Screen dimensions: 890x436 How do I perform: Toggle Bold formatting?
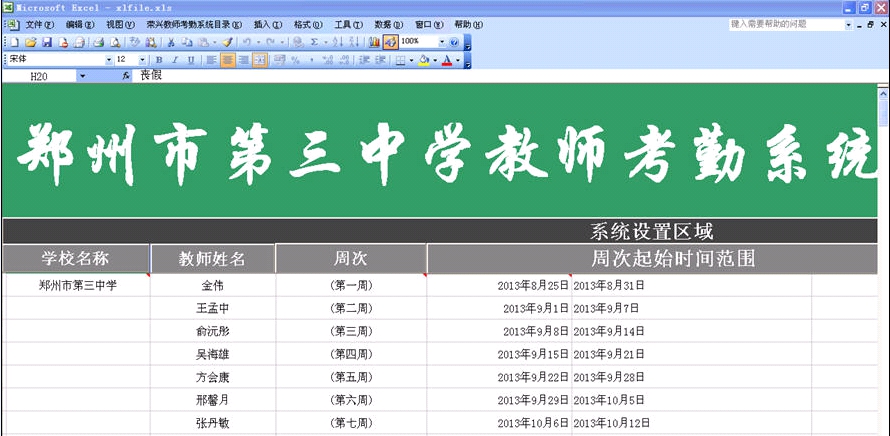159,60
